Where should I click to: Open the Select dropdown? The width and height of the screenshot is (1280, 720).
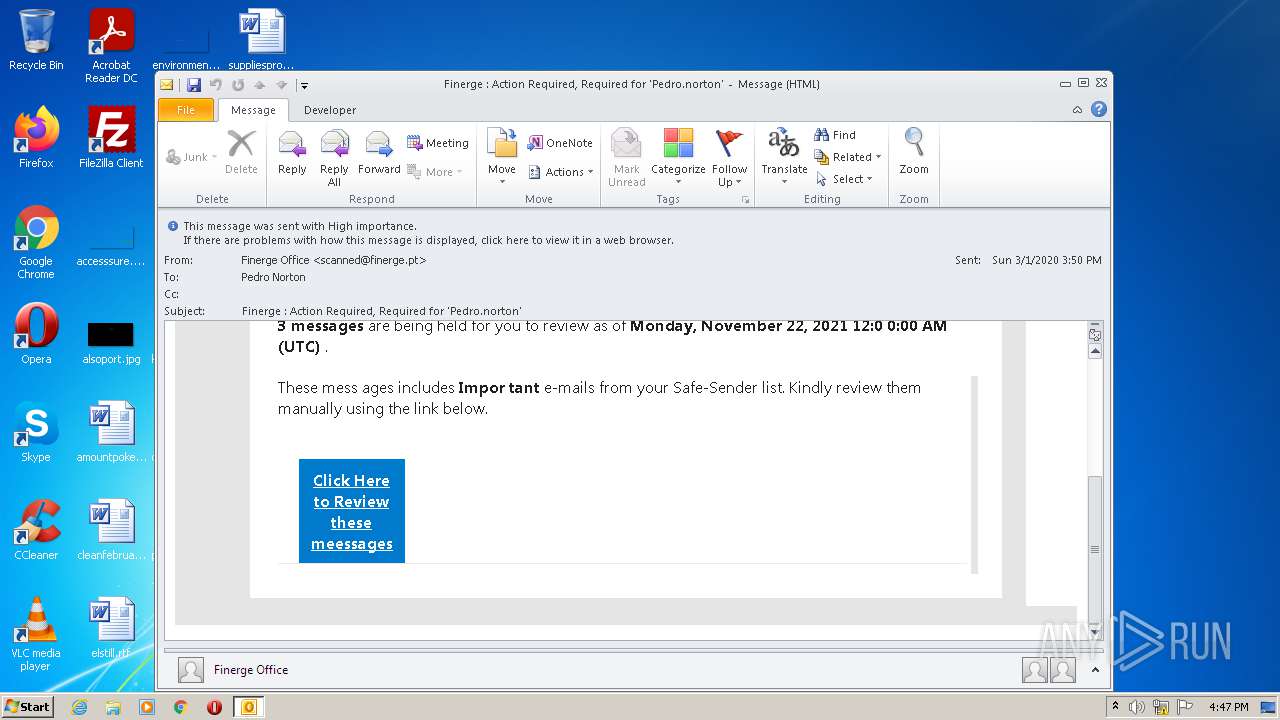pyautogui.click(x=845, y=179)
